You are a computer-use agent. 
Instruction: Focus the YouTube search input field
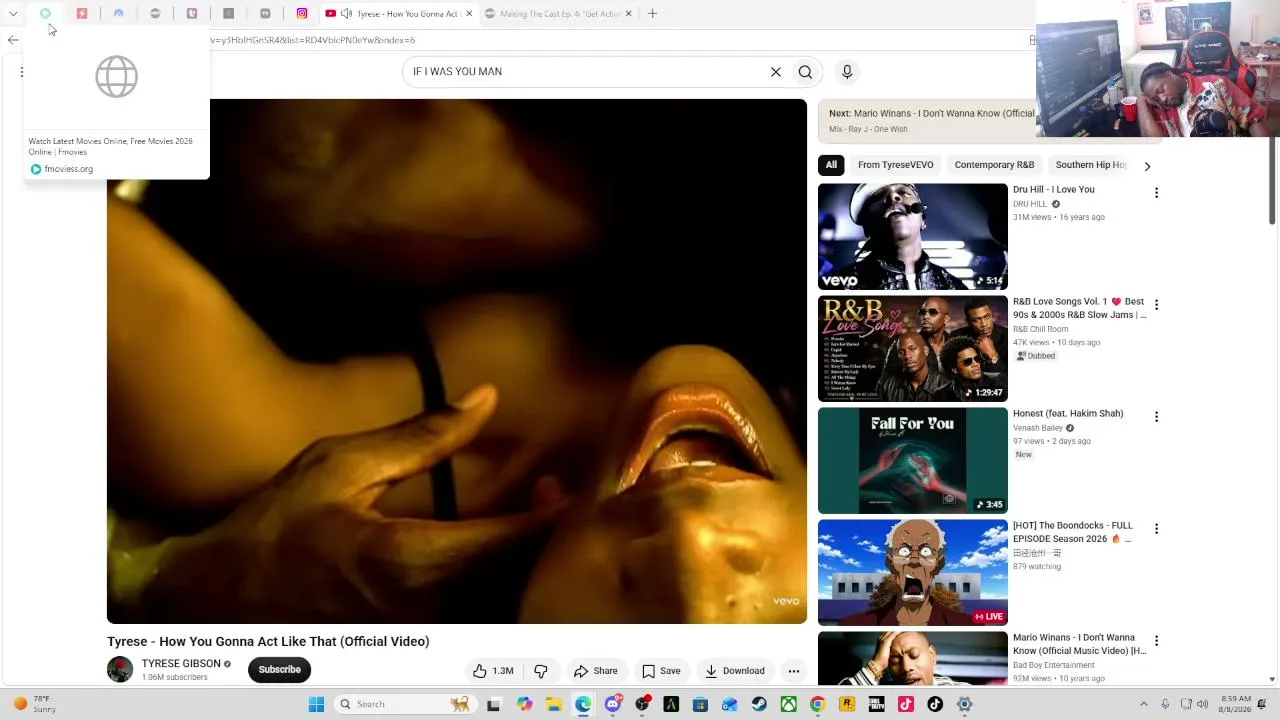coord(585,72)
